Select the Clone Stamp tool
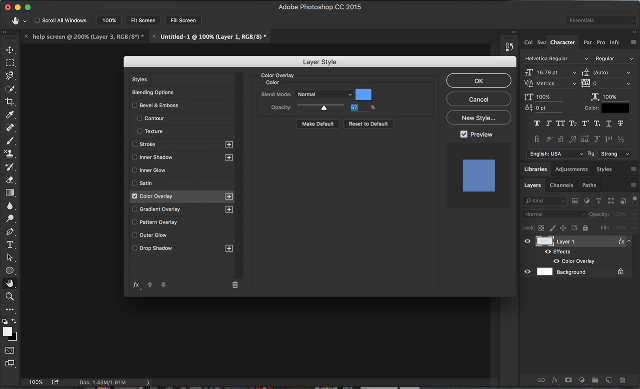 tap(10, 154)
